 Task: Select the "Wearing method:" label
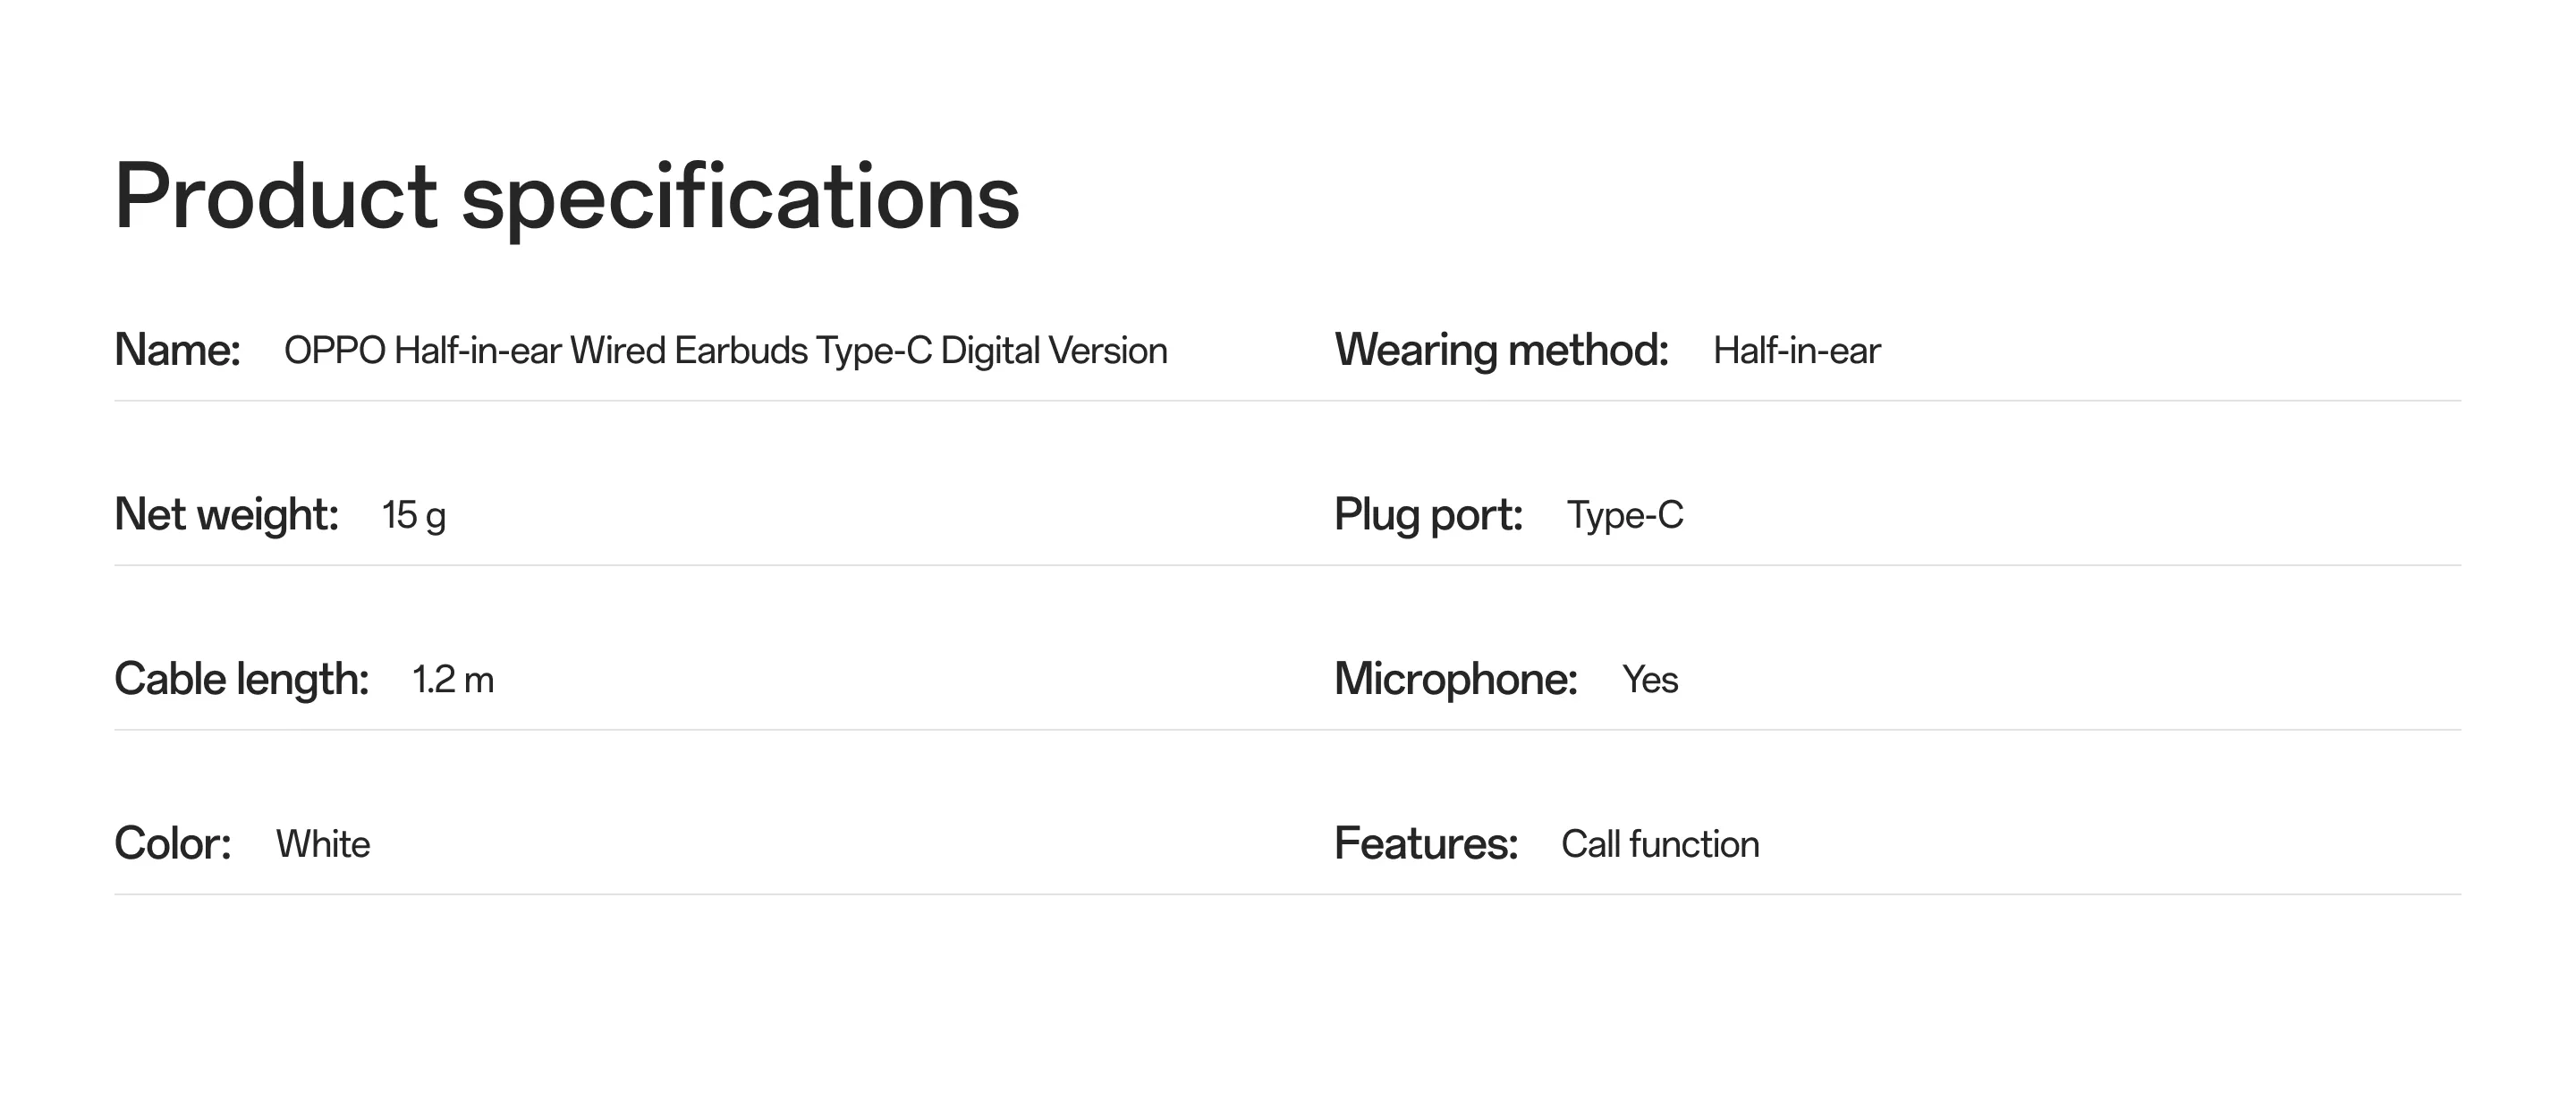coord(1501,350)
